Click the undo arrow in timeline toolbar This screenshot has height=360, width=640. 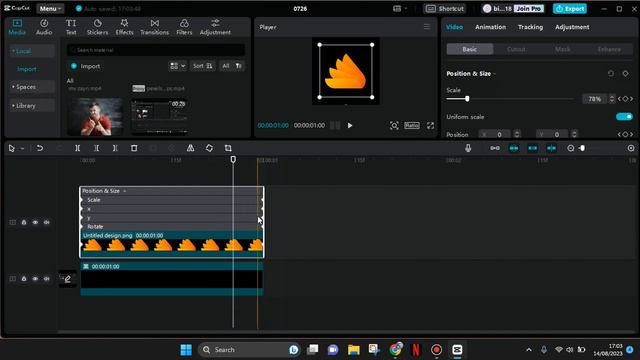point(40,148)
